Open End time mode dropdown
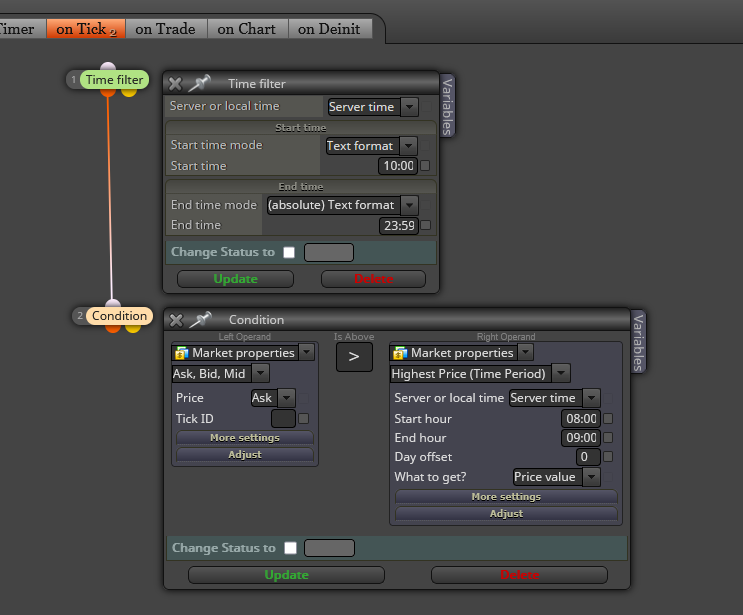Viewport: 743px width, 615px height. (x=343, y=205)
